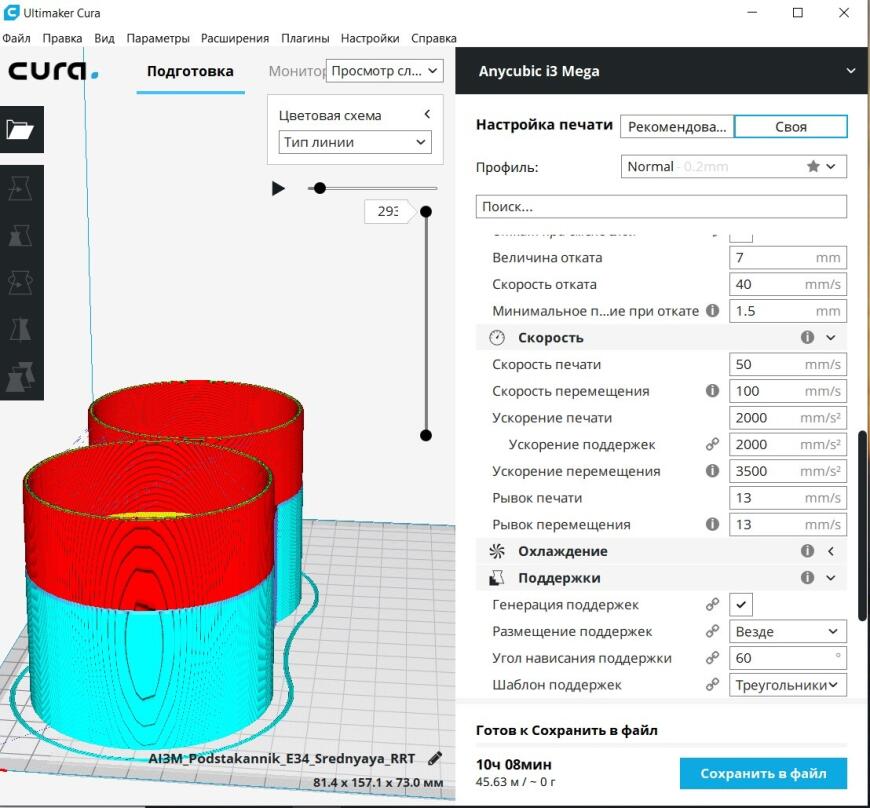Click info icon of Скорость section

coord(807,337)
